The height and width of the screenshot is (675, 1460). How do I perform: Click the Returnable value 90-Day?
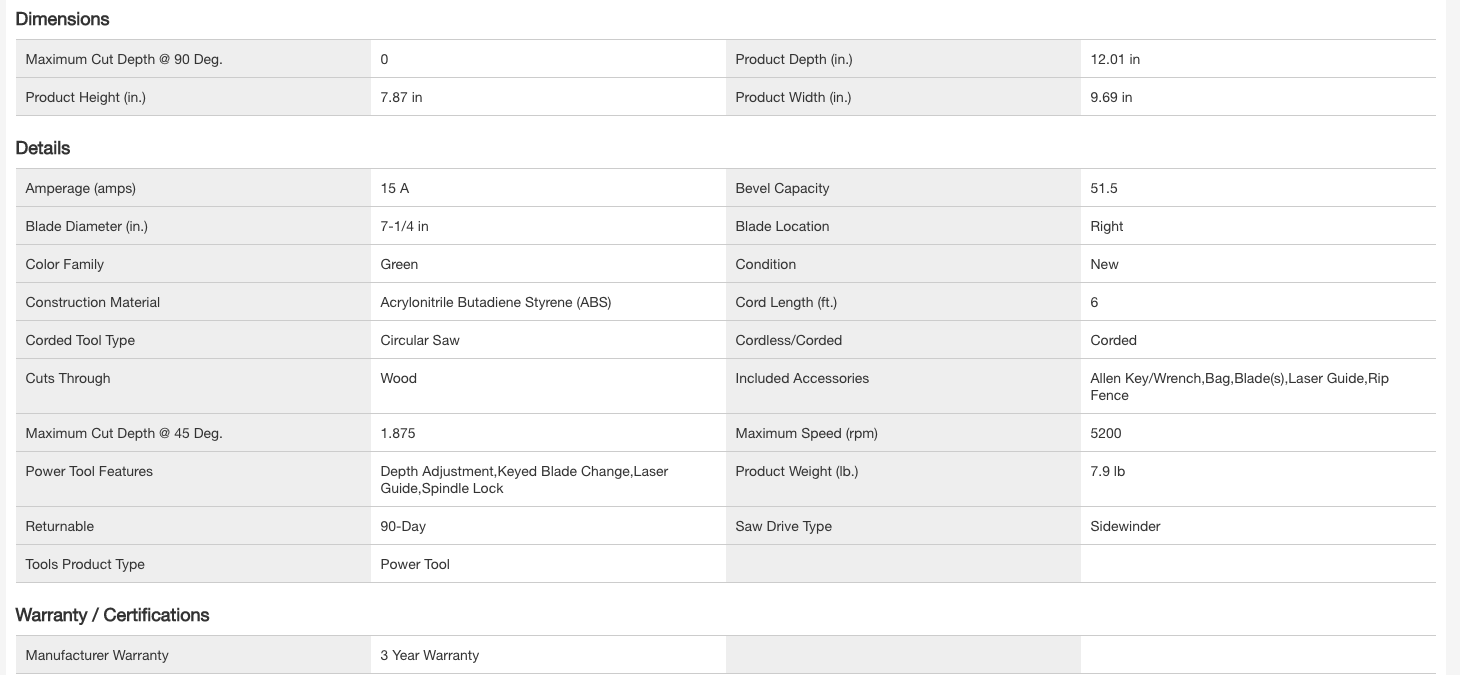pyautogui.click(x=403, y=526)
